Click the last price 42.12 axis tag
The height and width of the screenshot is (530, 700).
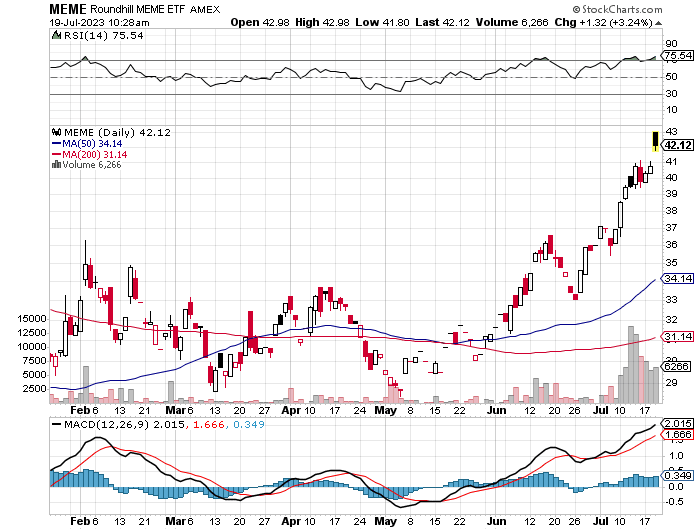(x=678, y=145)
